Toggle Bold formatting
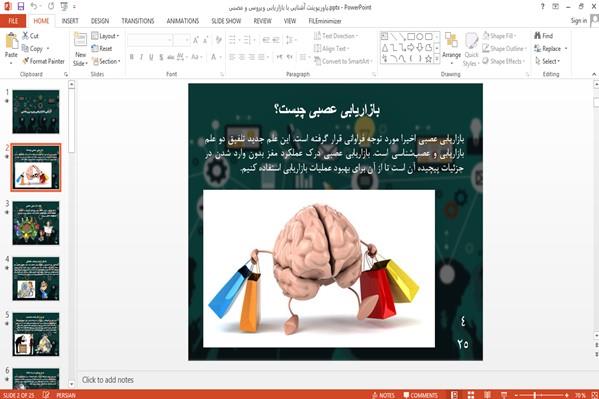 pos(131,57)
